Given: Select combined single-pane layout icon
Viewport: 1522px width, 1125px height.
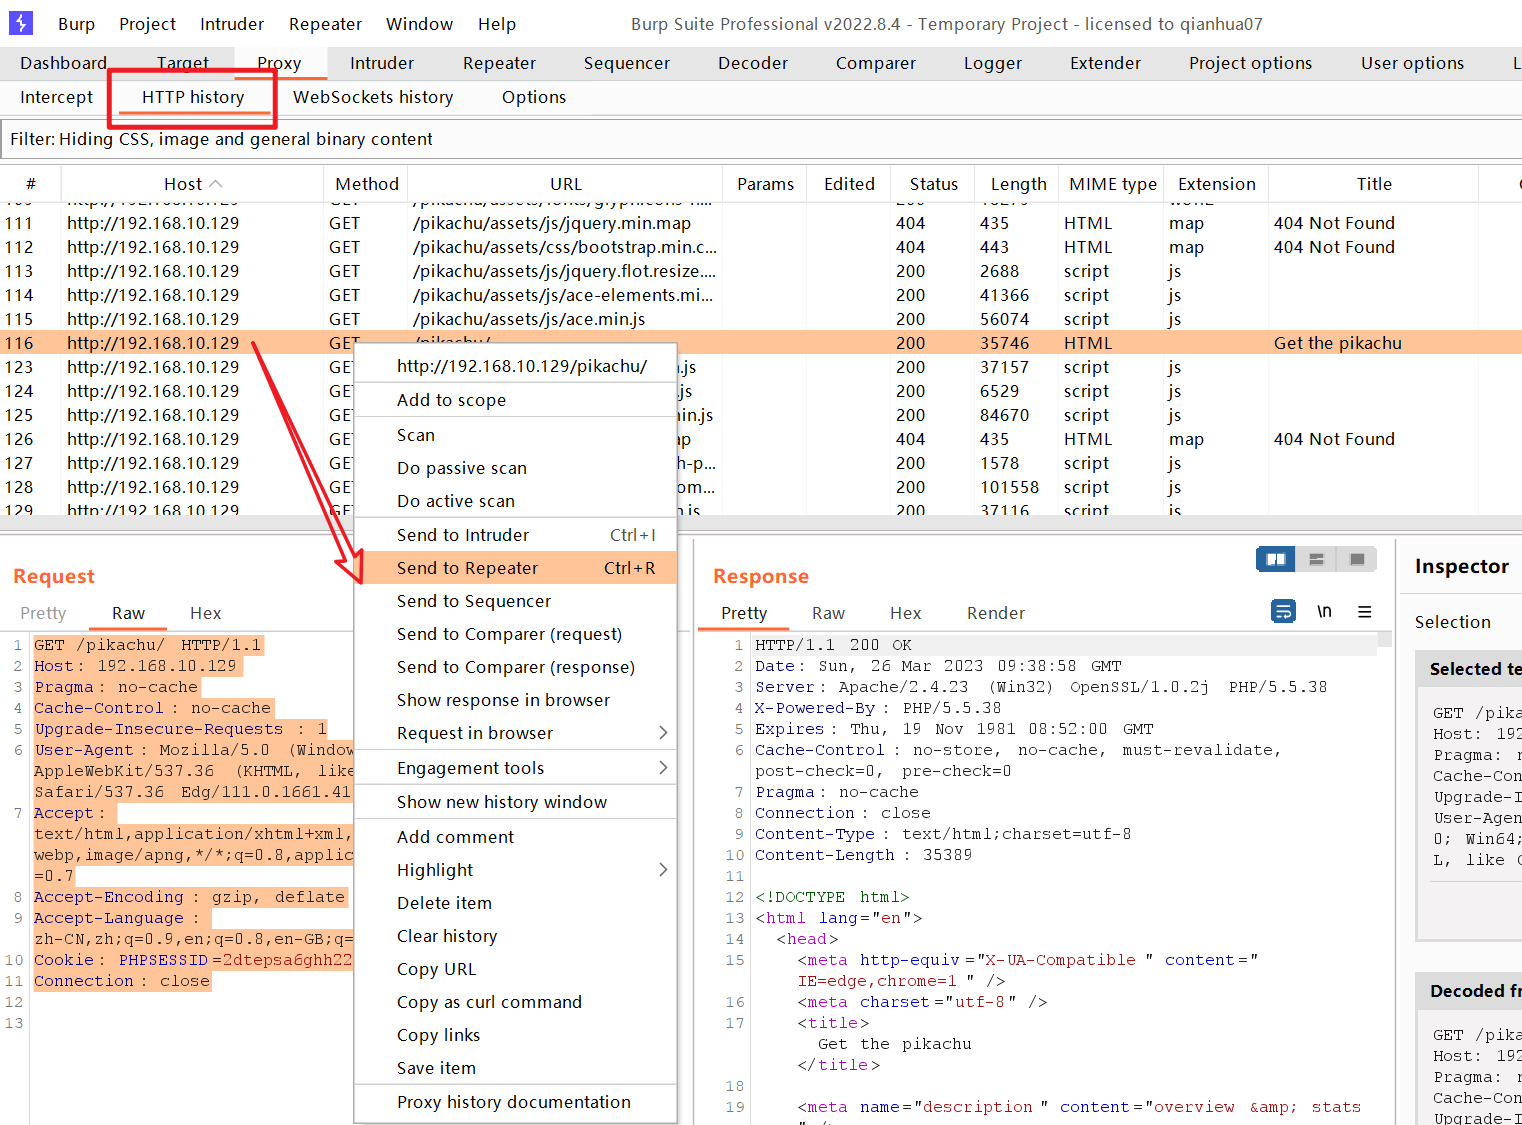Looking at the screenshot, I should (x=1357, y=559).
